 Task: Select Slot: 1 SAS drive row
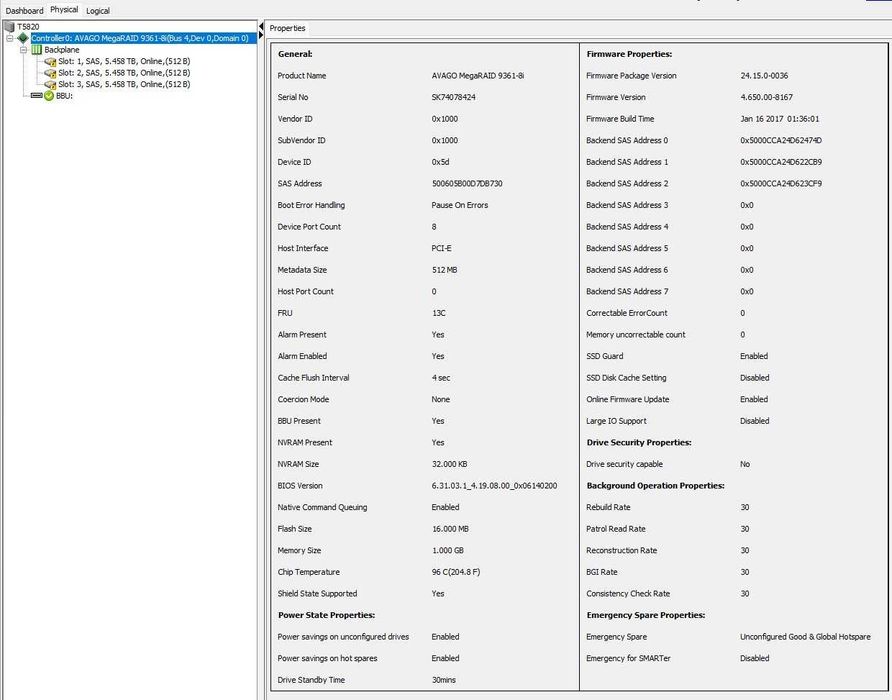point(124,61)
